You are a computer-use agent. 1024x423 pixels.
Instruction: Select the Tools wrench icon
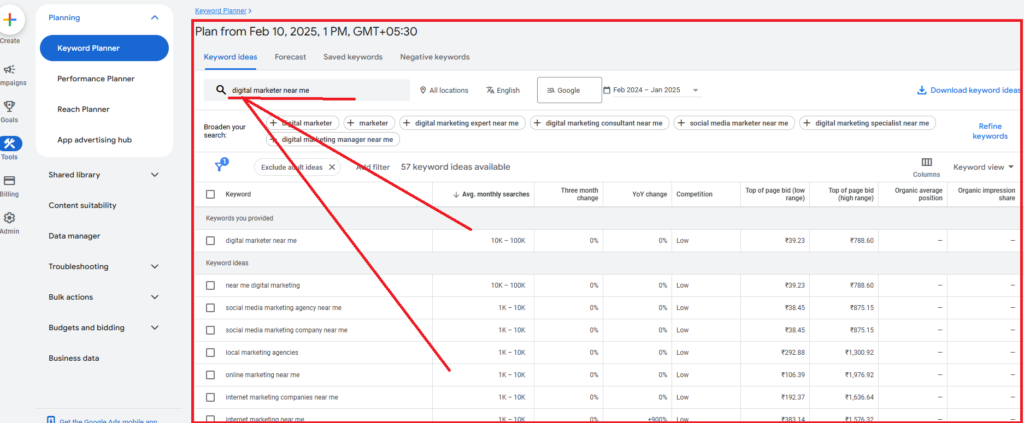click(x=10, y=144)
